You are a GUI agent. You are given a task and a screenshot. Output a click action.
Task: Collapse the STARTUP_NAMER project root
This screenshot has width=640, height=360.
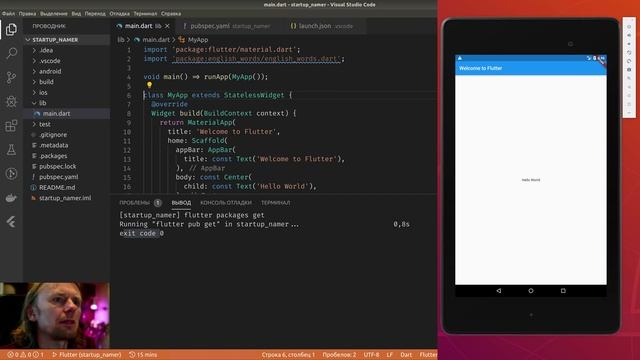click(x=55, y=40)
